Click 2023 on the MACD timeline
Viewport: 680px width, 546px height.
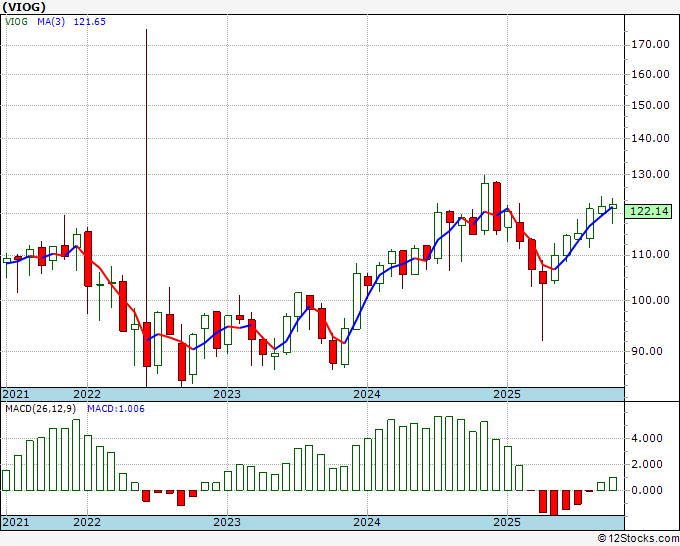pos(227,522)
